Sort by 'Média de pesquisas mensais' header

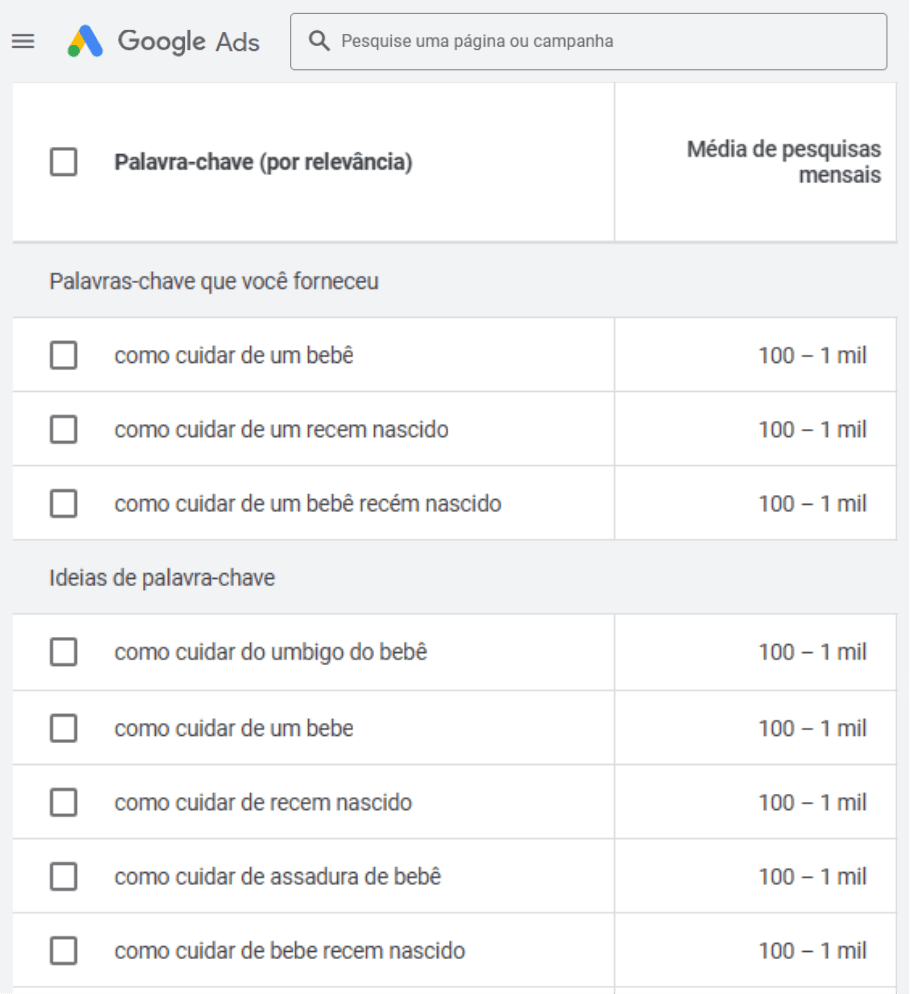click(783, 162)
